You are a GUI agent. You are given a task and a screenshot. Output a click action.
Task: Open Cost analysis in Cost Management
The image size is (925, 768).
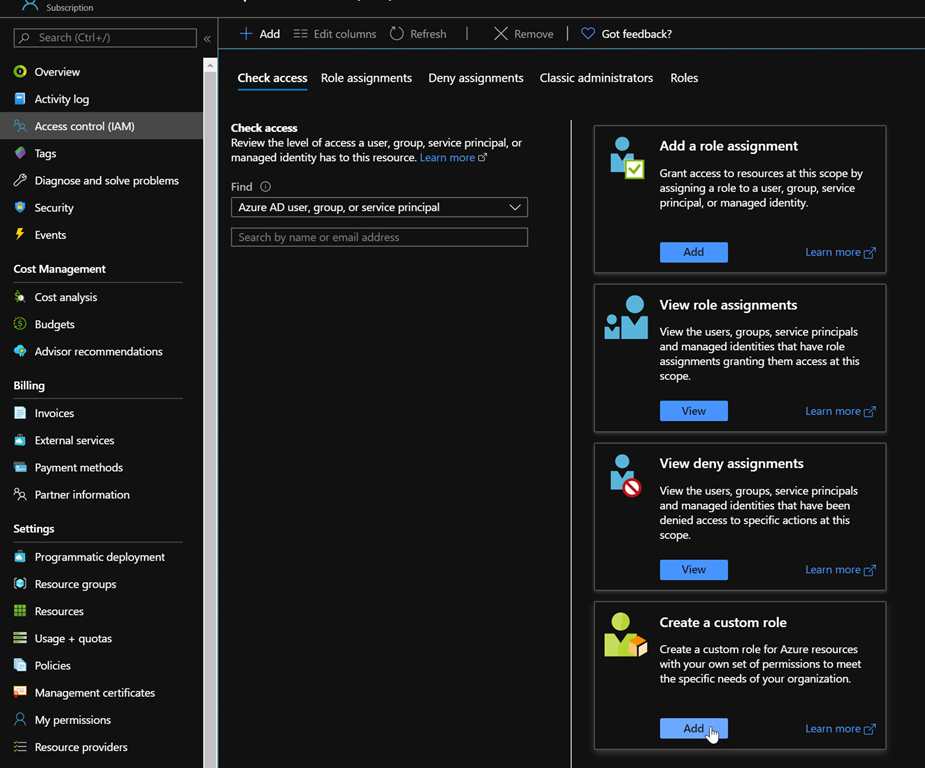coord(65,297)
